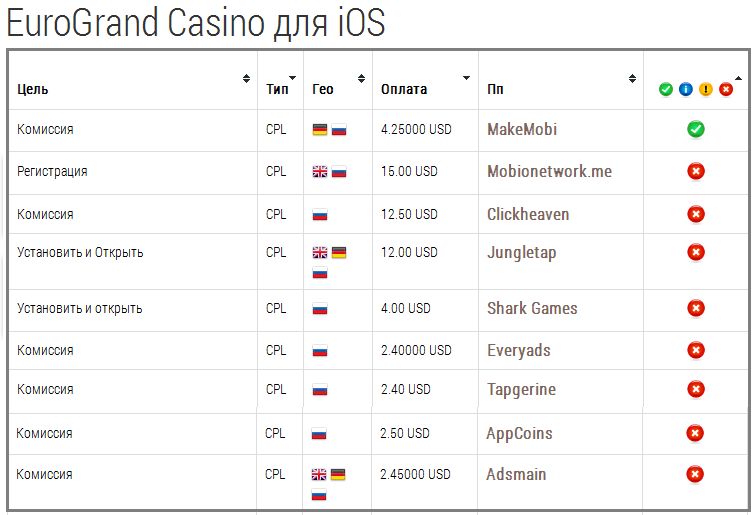Click the green checkmark icon in MakeMobi row

click(x=695, y=129)
